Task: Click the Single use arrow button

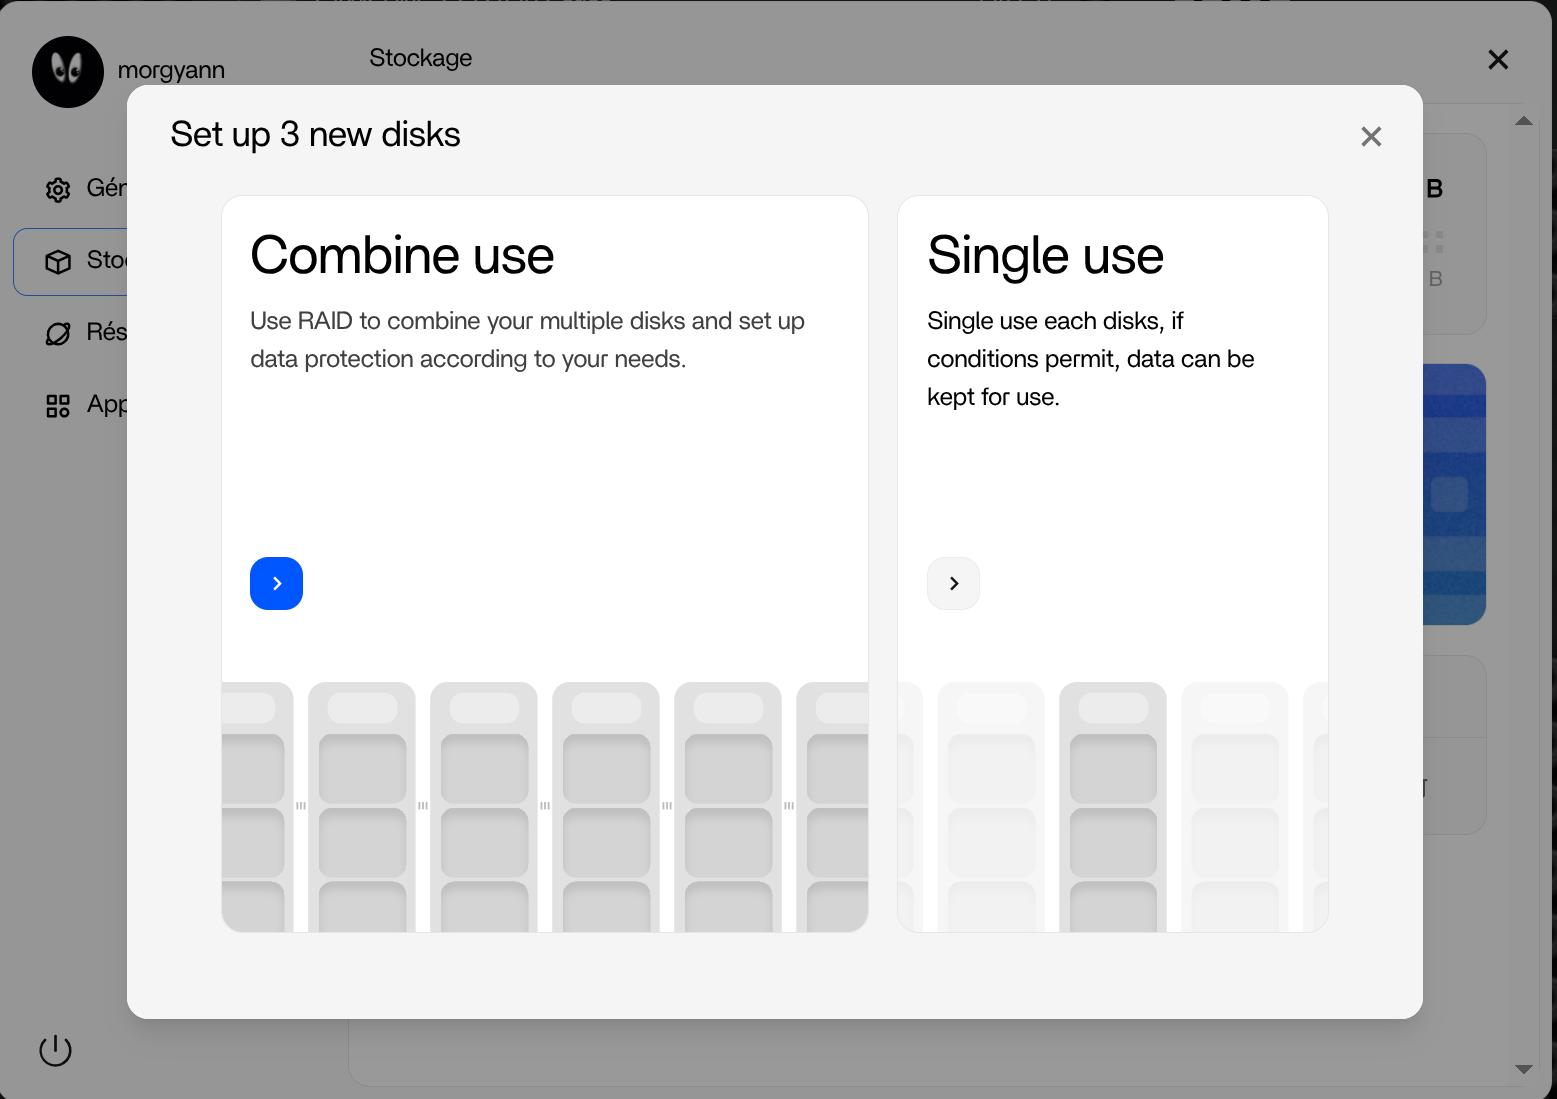Action: coord(953,583)
